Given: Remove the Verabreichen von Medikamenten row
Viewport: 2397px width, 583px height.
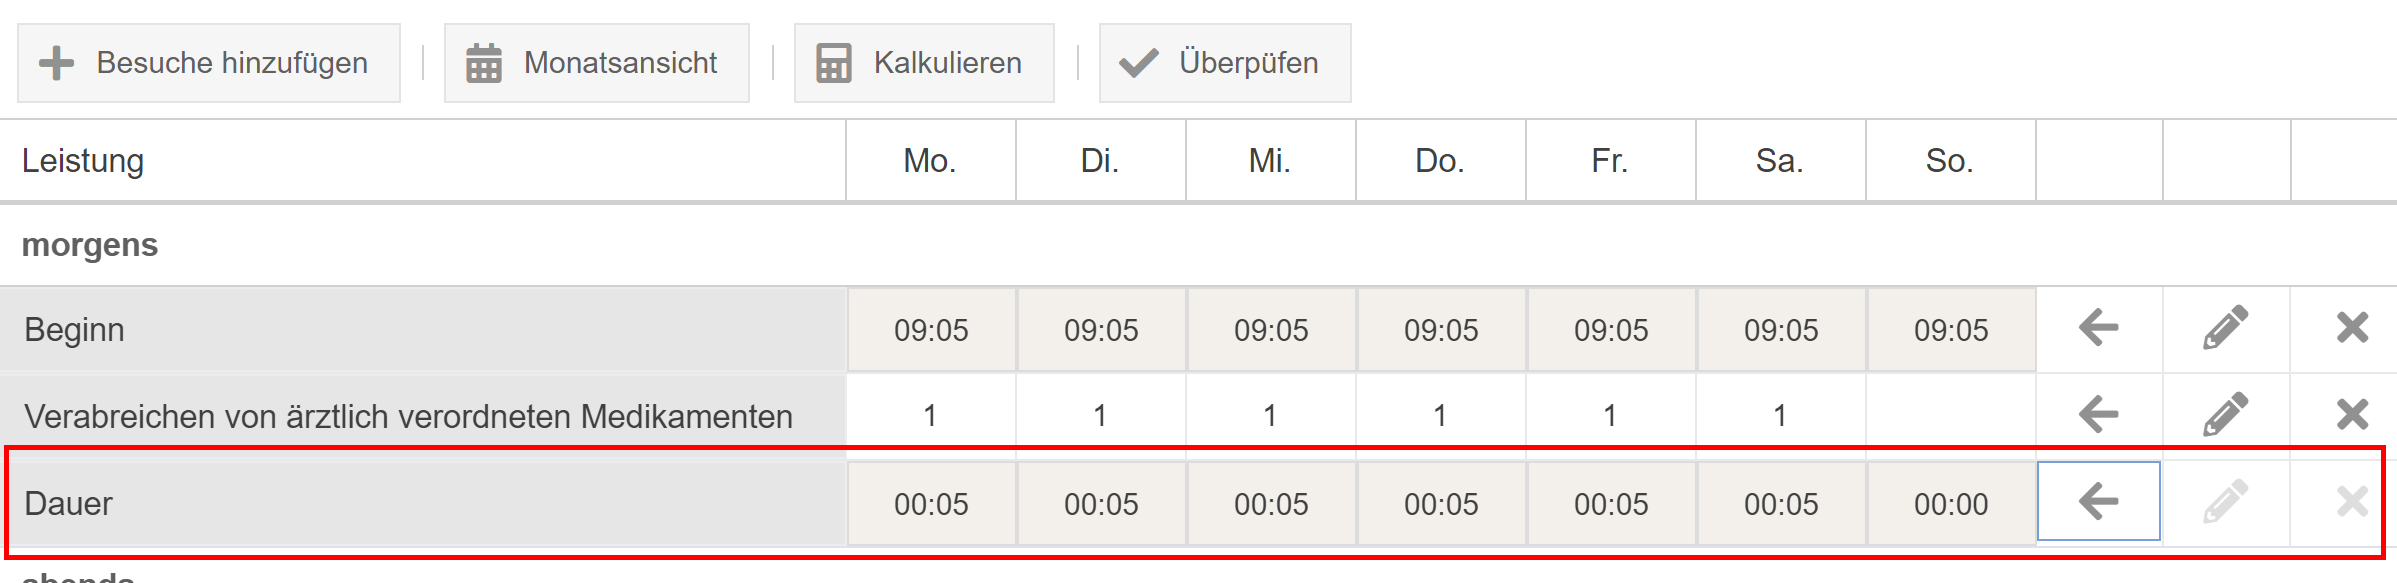Looking at the screenshot, I should point(2352,414).
